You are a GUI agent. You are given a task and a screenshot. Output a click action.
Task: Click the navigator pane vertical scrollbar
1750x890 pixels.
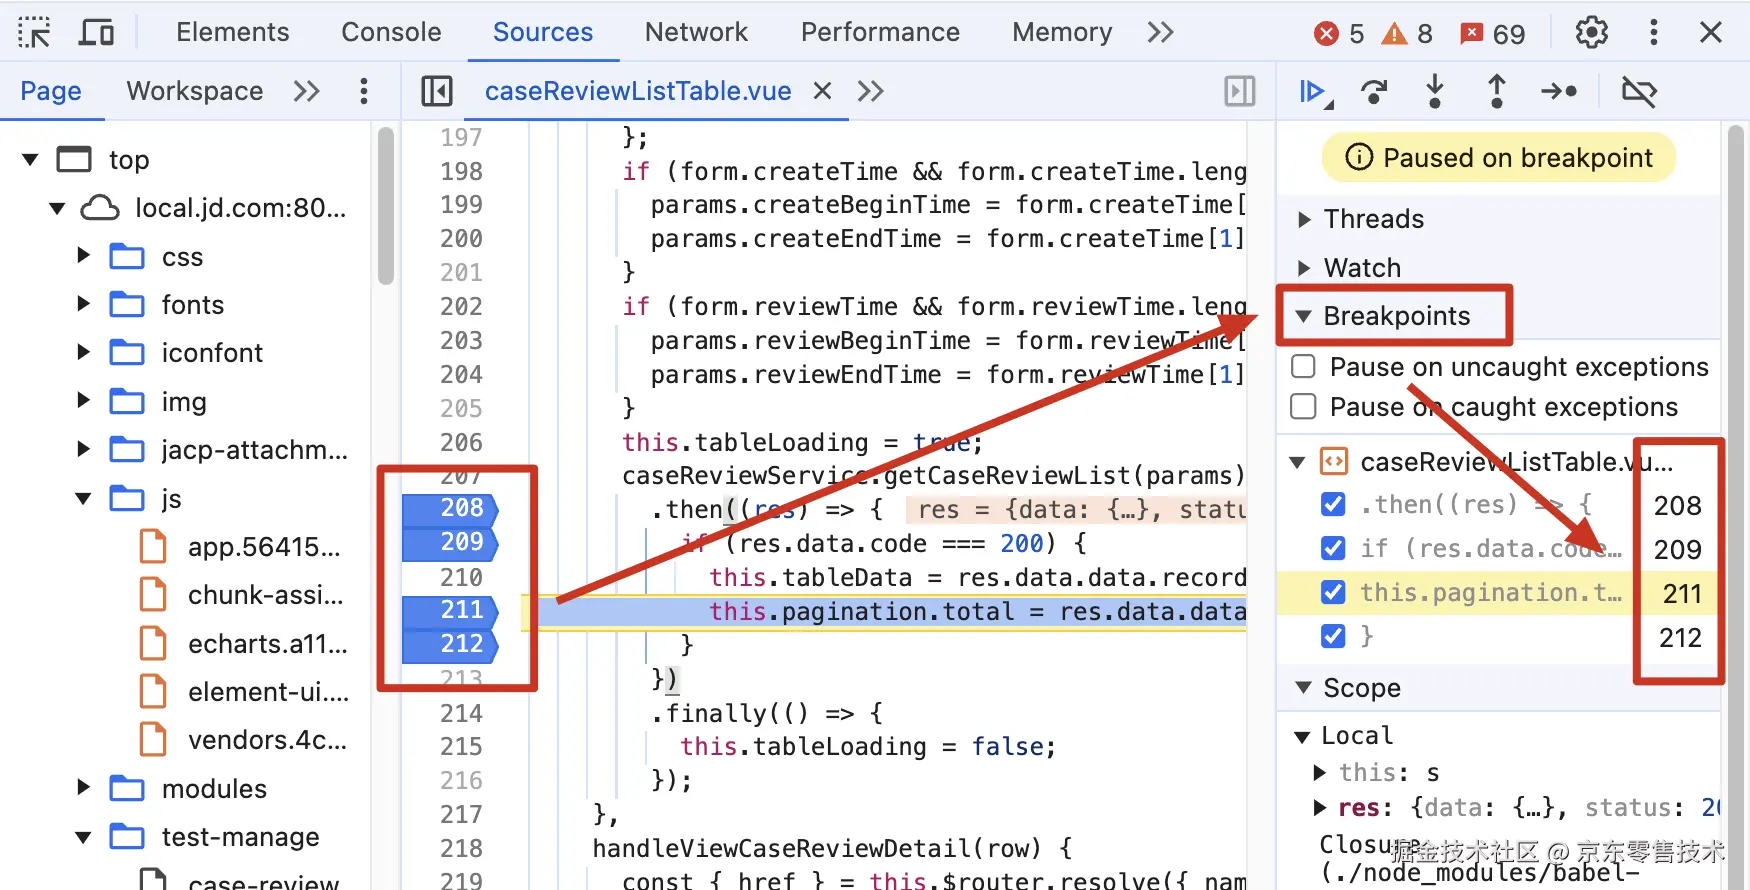(x=386, y=205)
